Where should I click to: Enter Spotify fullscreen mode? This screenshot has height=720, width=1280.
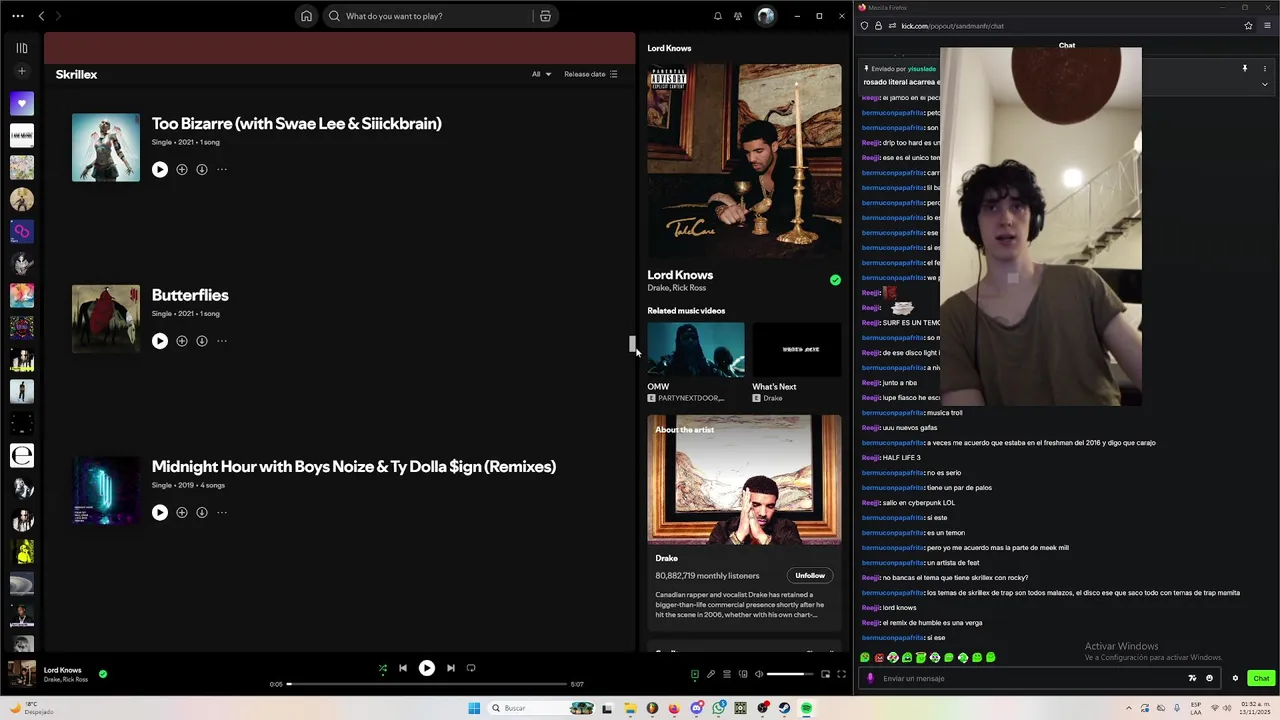[x=842, y=674]
